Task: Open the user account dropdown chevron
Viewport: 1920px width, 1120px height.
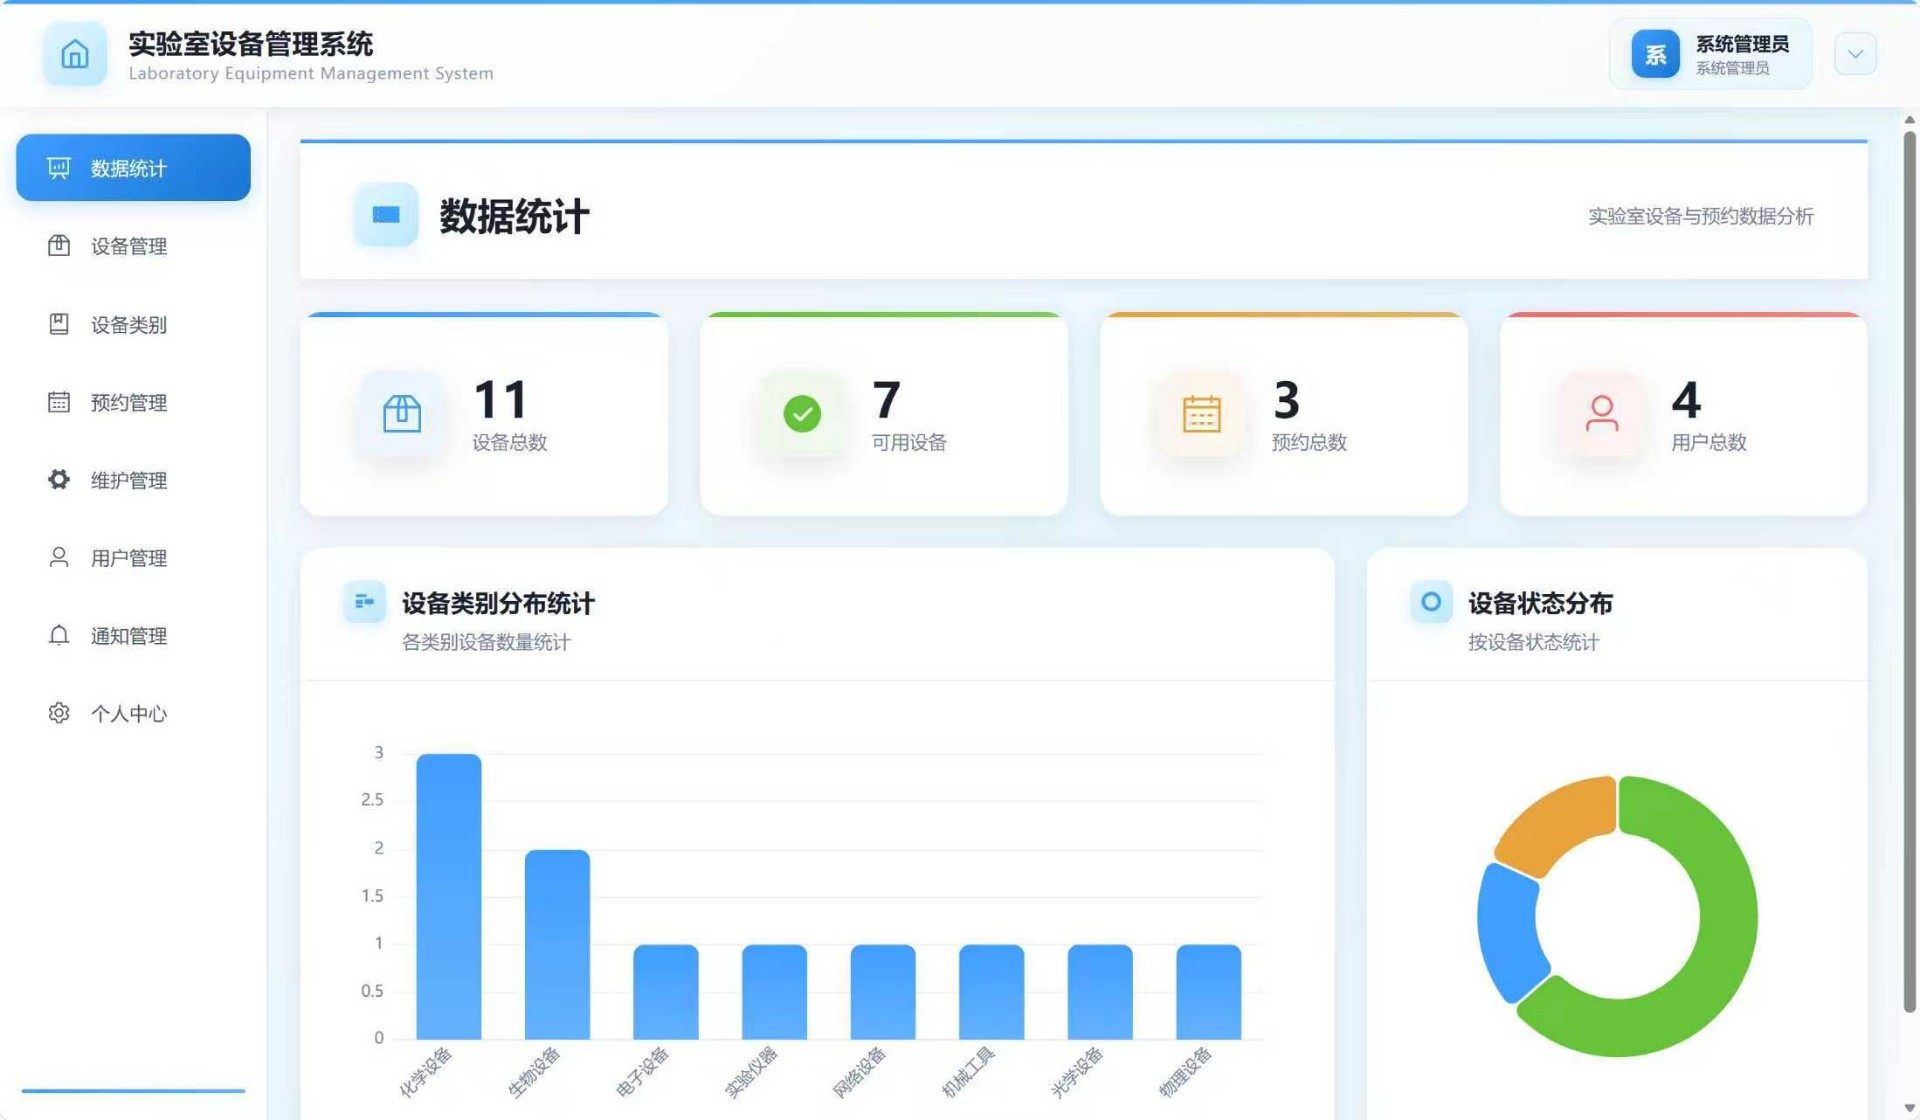Action: coord(1855,54)
